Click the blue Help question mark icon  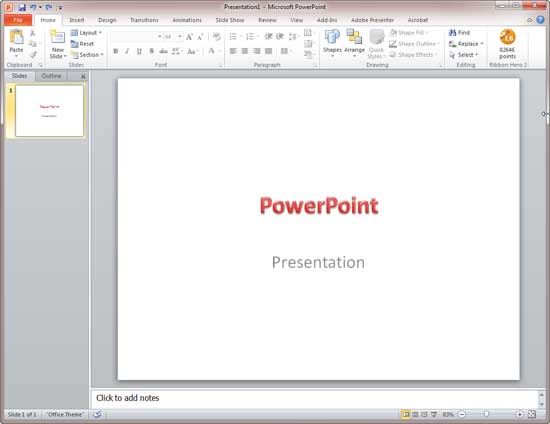pos(540,20)
